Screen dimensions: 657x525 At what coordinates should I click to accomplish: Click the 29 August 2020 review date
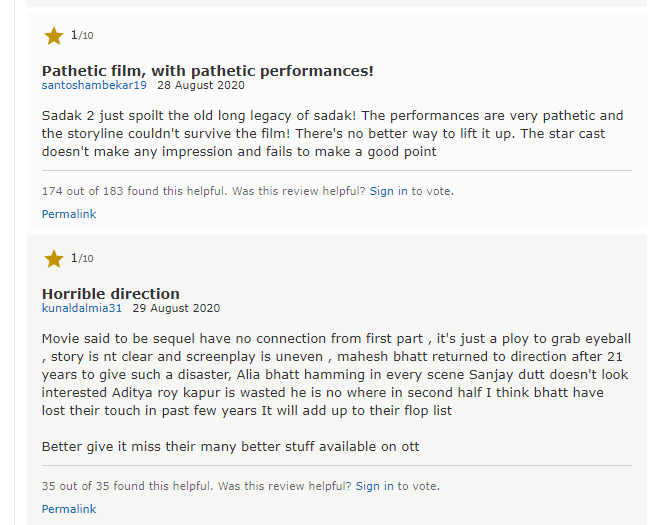(x=177, y=308)
